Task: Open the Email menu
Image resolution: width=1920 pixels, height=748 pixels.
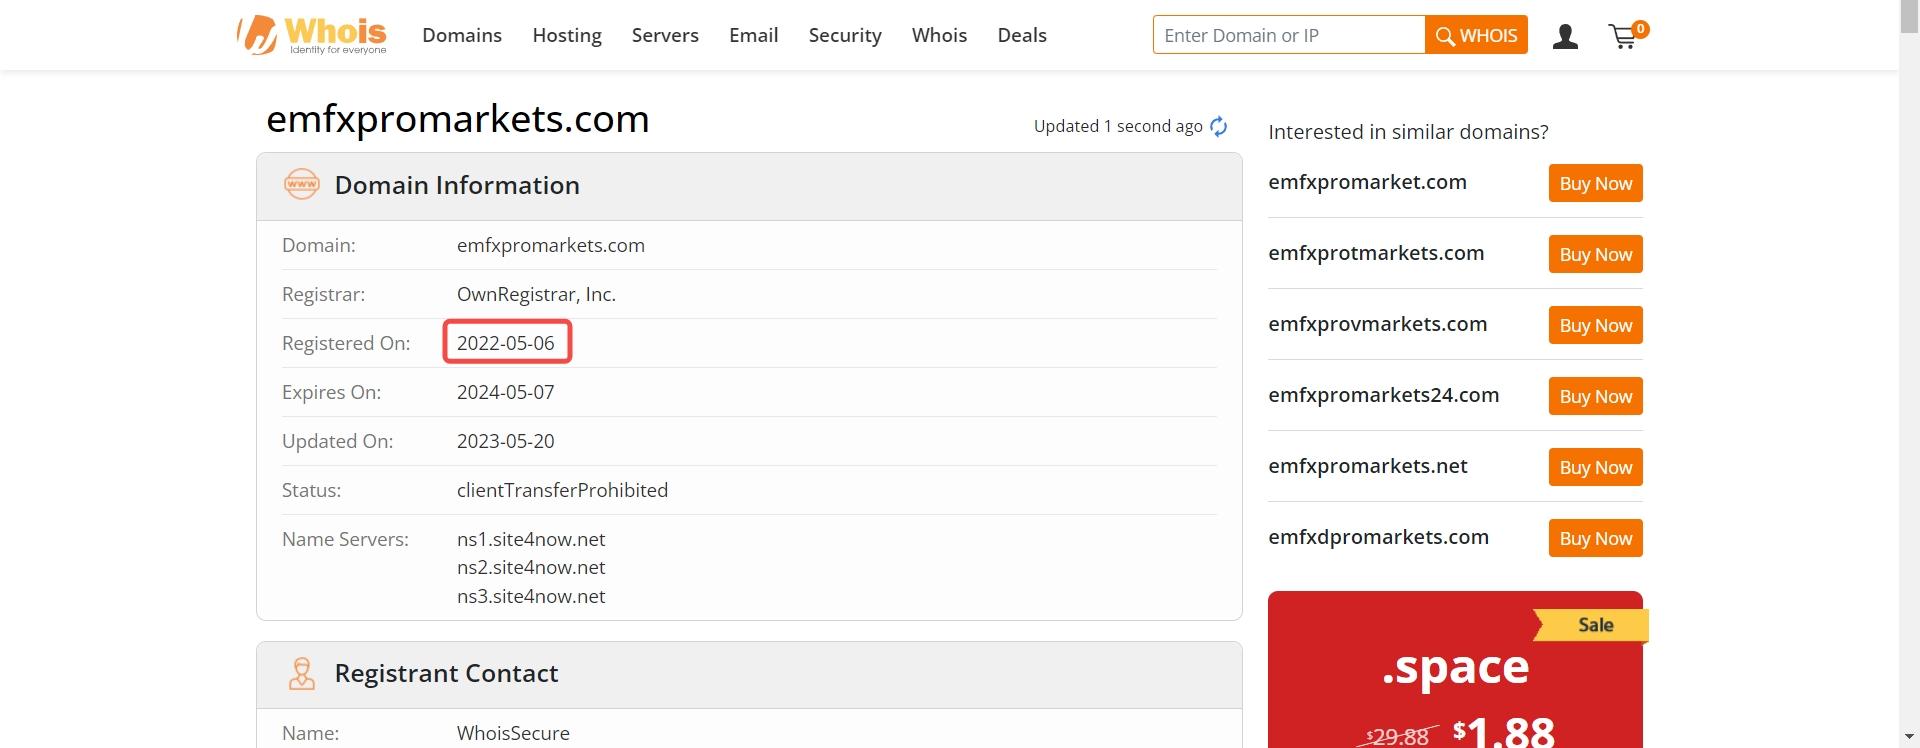Action: tap(753, 35)
